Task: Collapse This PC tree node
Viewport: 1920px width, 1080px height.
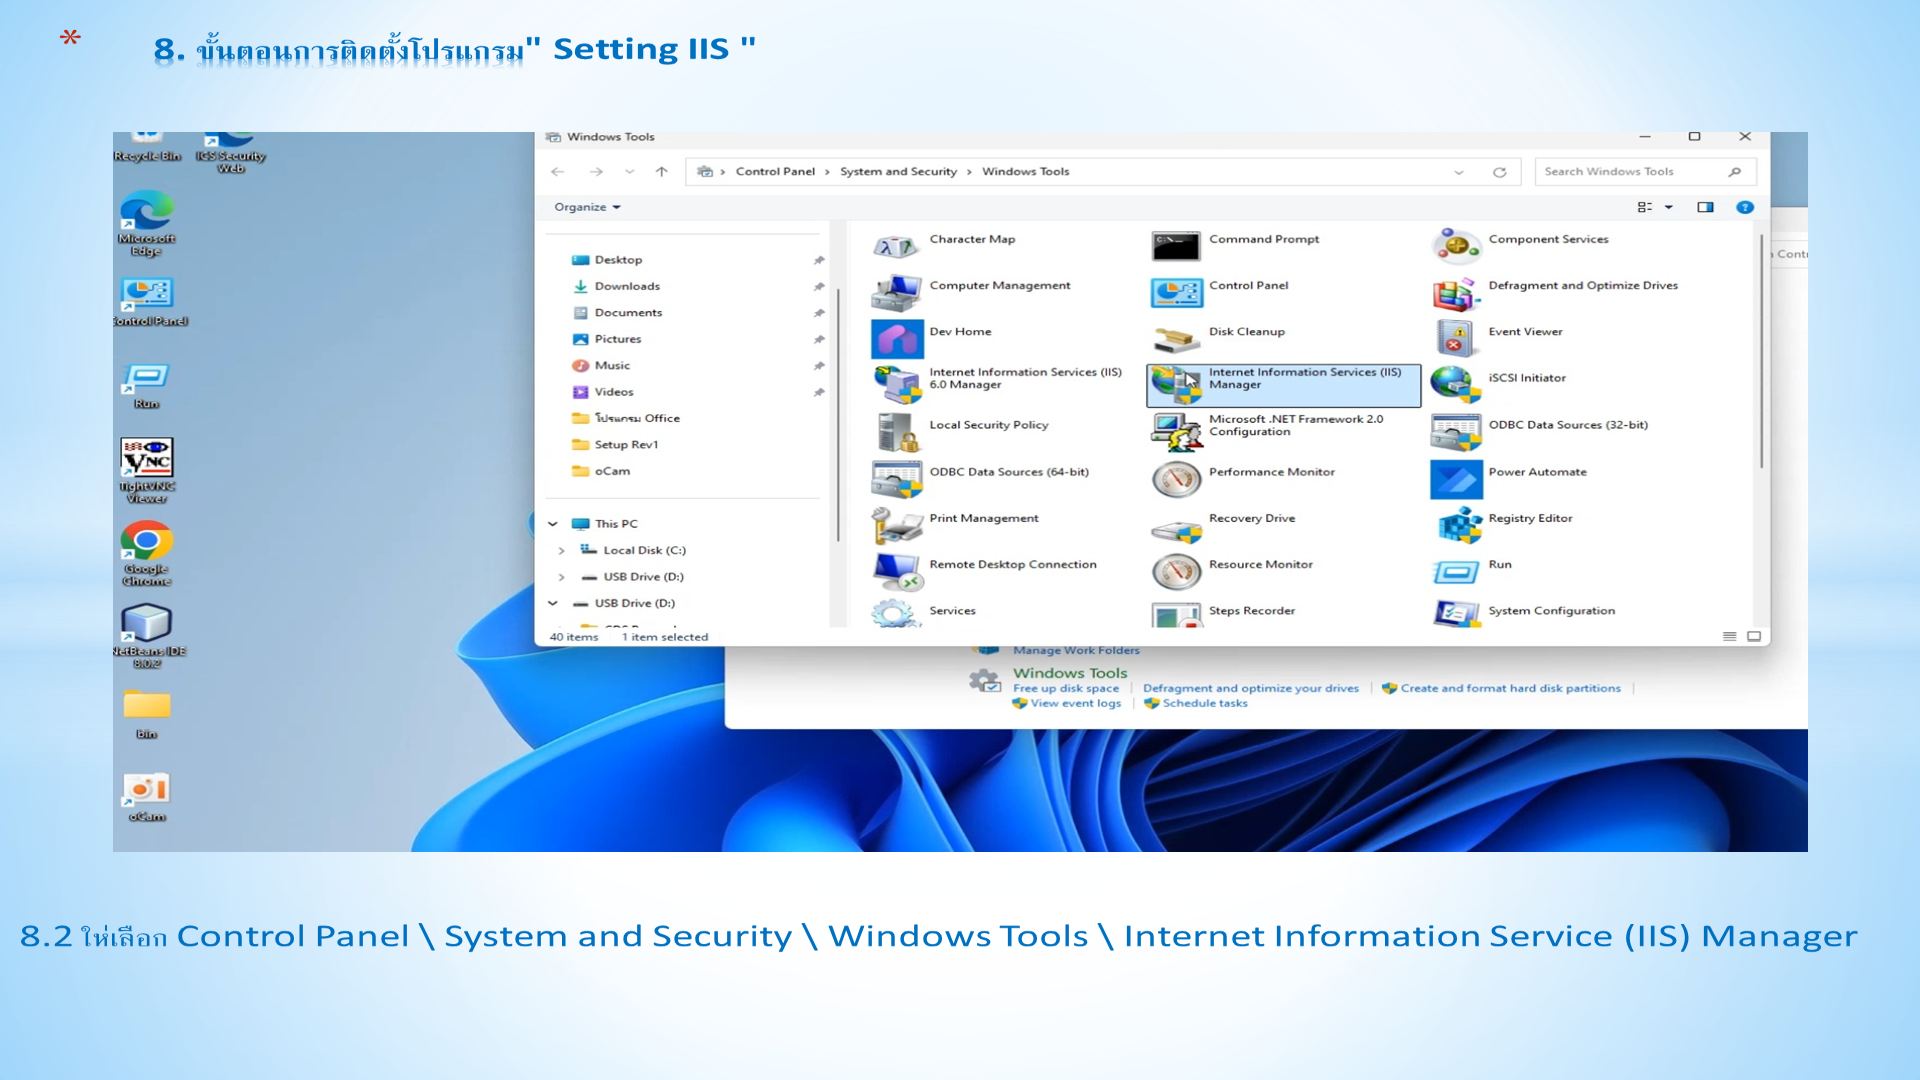Action: click(553, 524)
